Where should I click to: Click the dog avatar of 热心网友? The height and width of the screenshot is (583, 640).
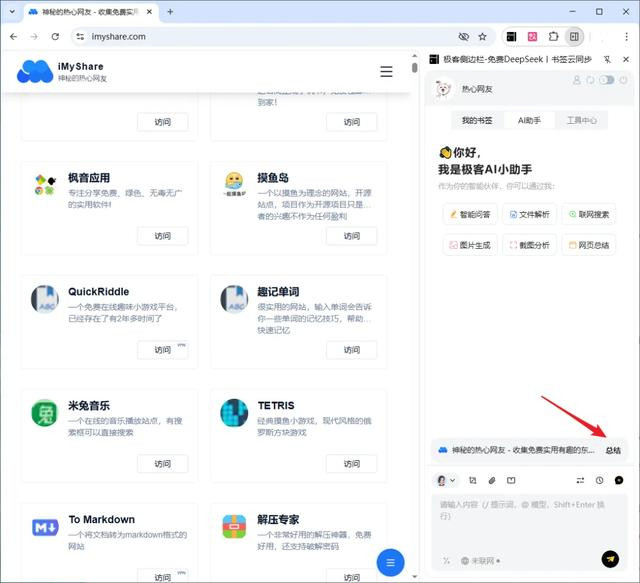click(443, 89)
